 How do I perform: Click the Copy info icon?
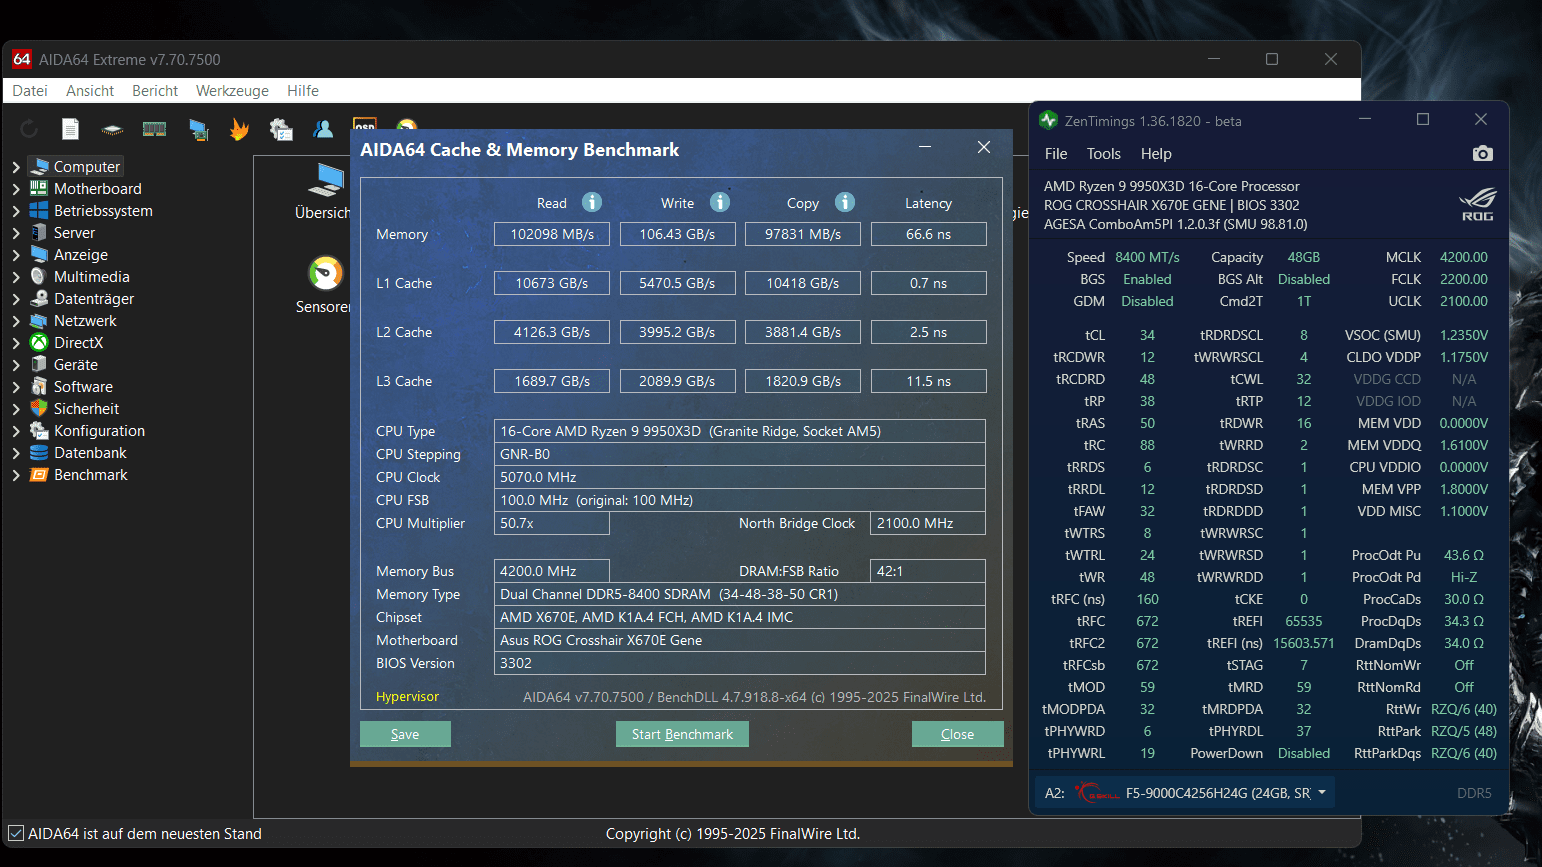coord(845,202)
